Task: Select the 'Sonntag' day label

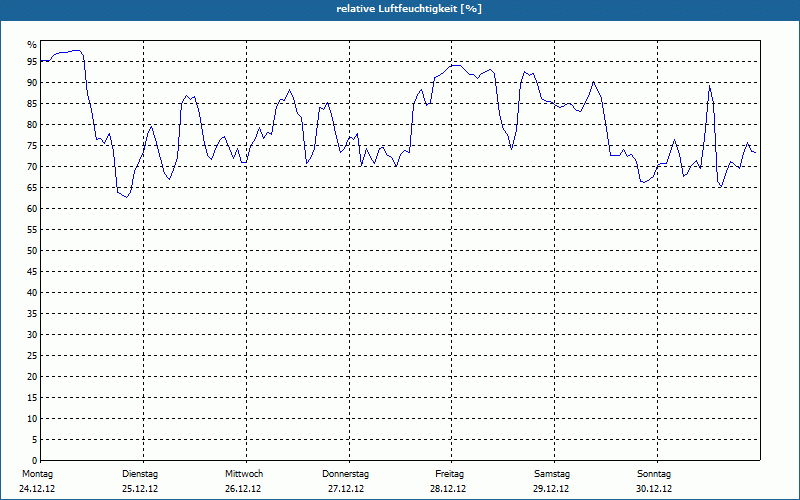Action: pyautogui.click(x=654, y=474)
